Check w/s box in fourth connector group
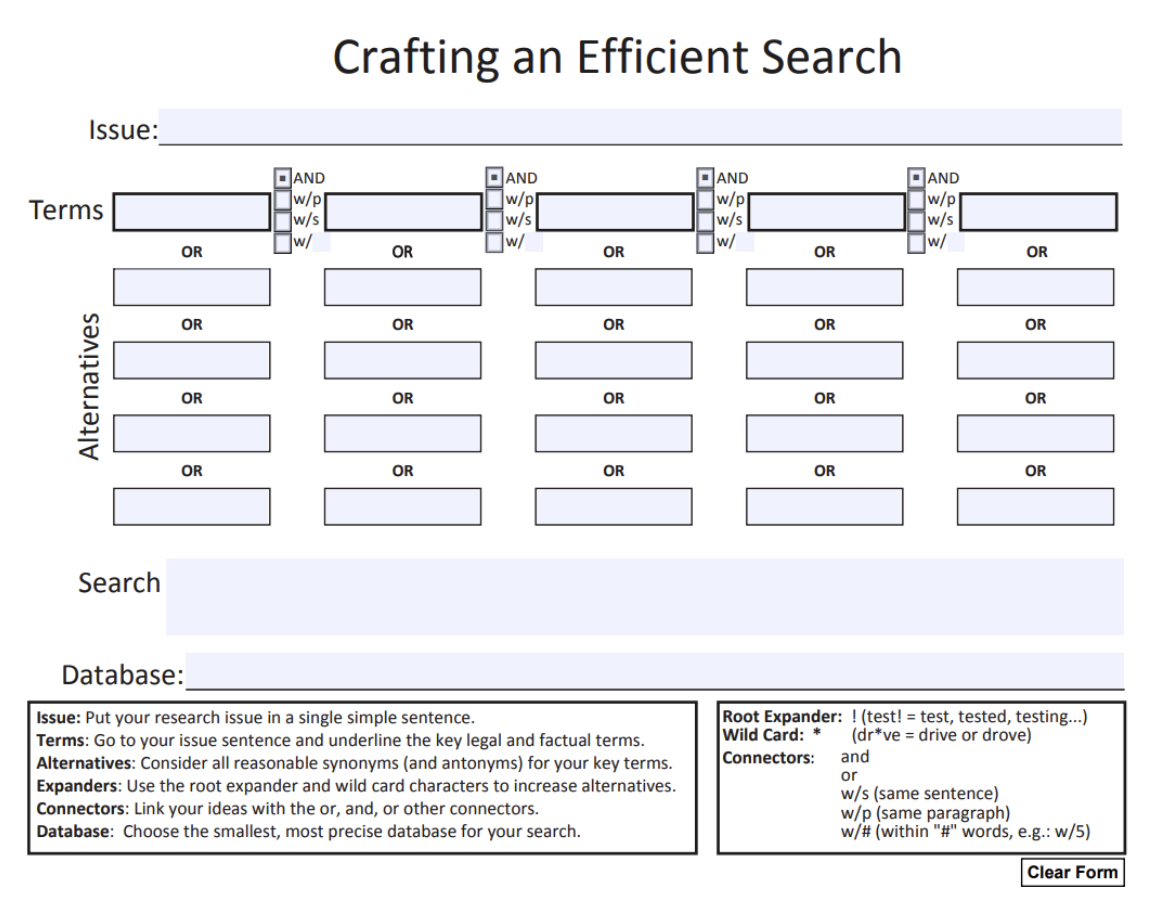Image resolution: width=1162 pixels, height=898 pixels. point(917,220)
